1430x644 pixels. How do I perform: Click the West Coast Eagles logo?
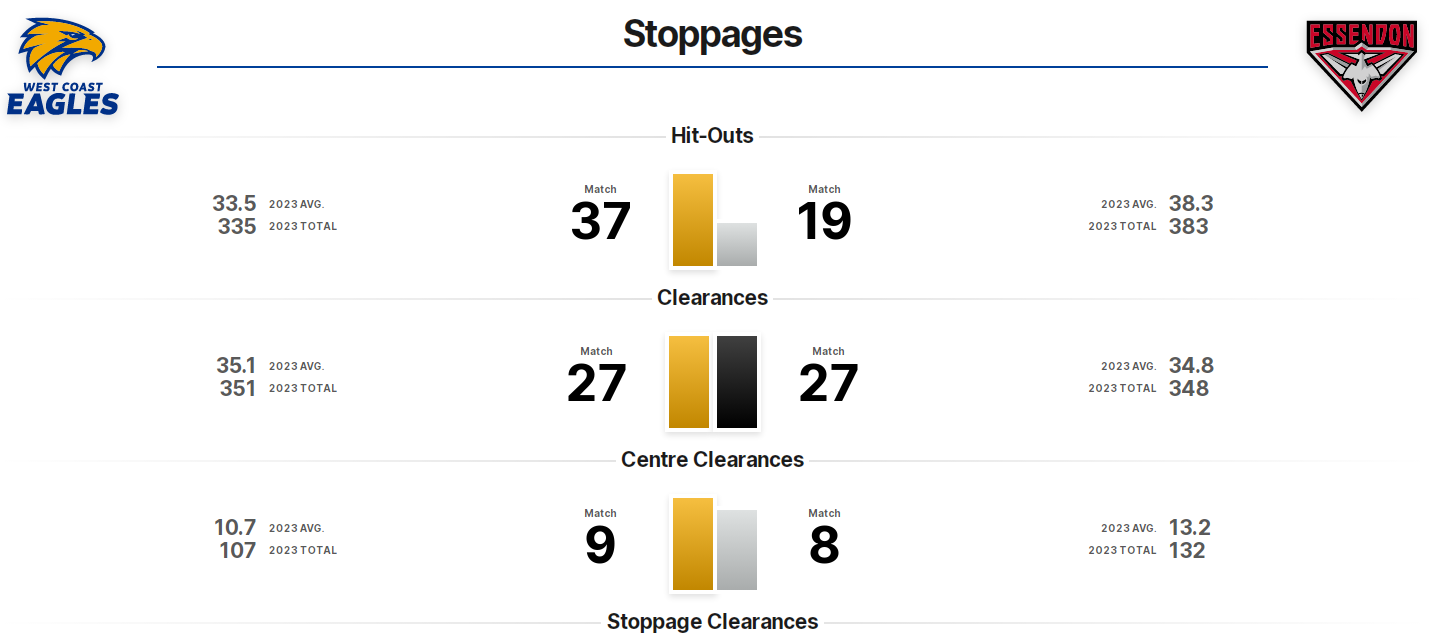(63, 67)
